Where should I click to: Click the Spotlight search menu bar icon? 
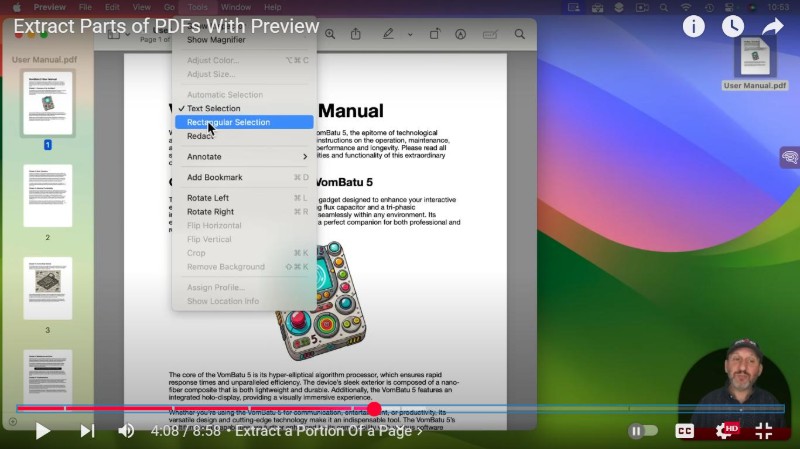tap(663, 7)
